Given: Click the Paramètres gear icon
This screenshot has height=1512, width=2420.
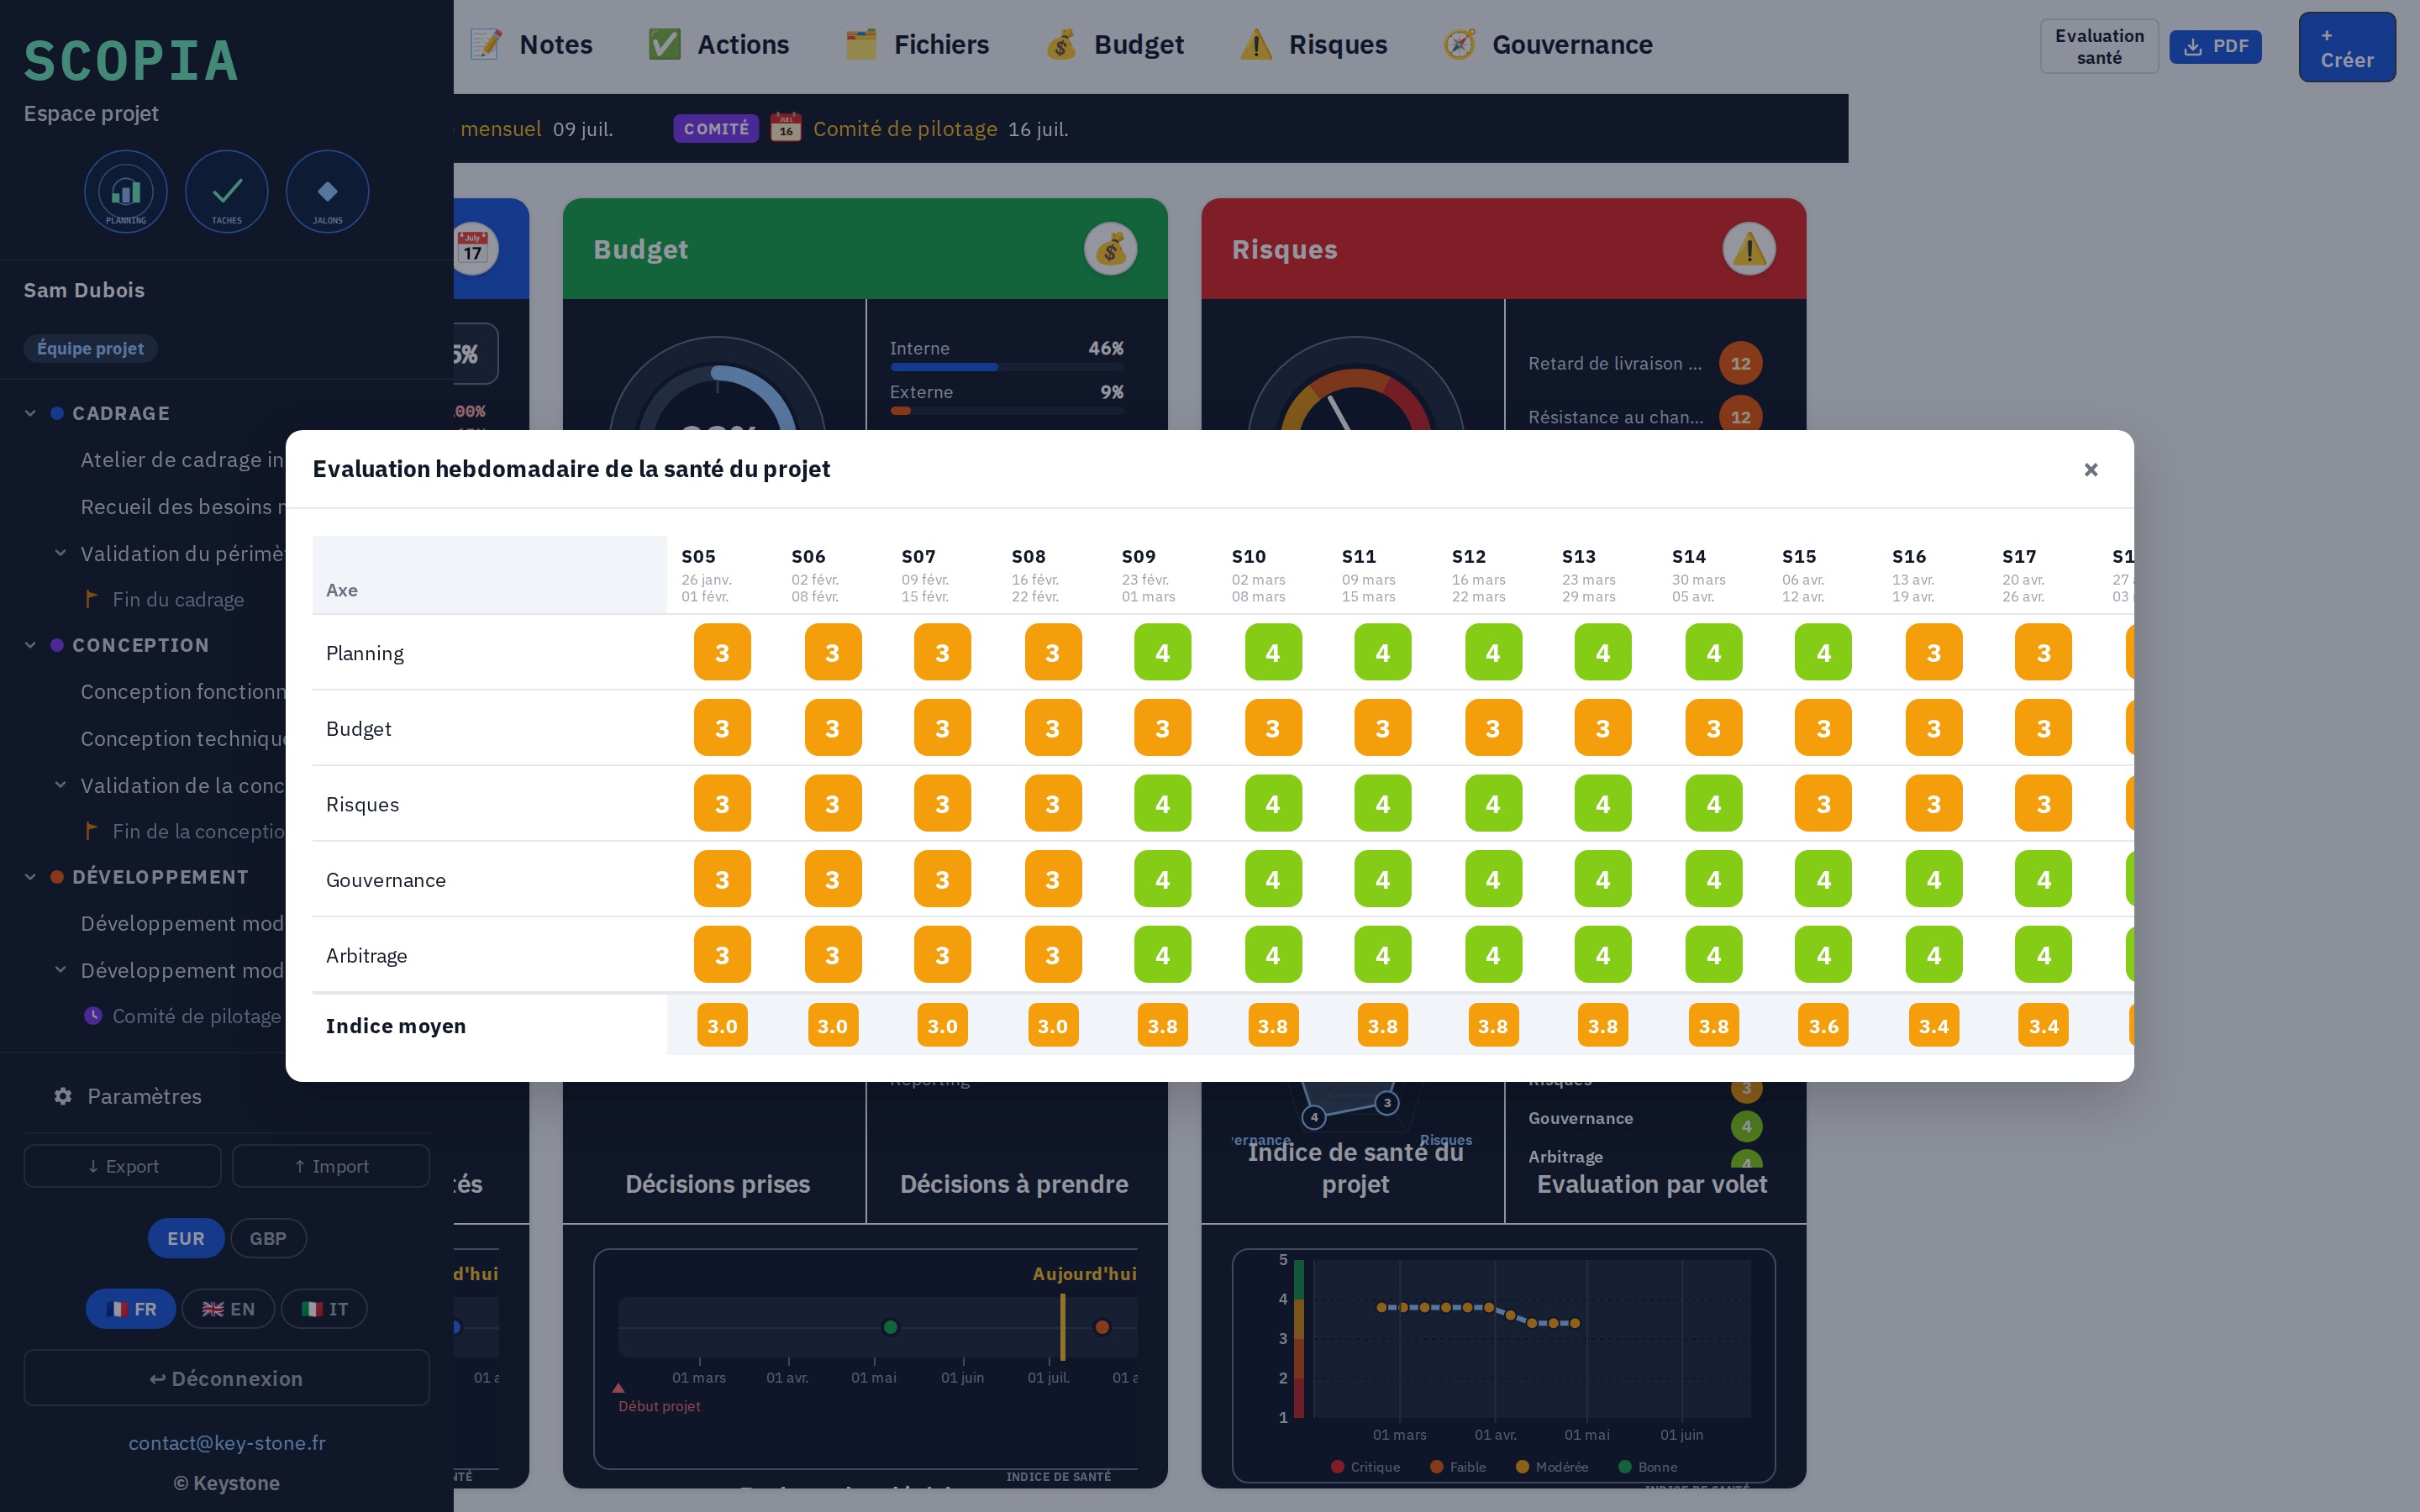Looking at the screenshot, I should pos(63,1096).
